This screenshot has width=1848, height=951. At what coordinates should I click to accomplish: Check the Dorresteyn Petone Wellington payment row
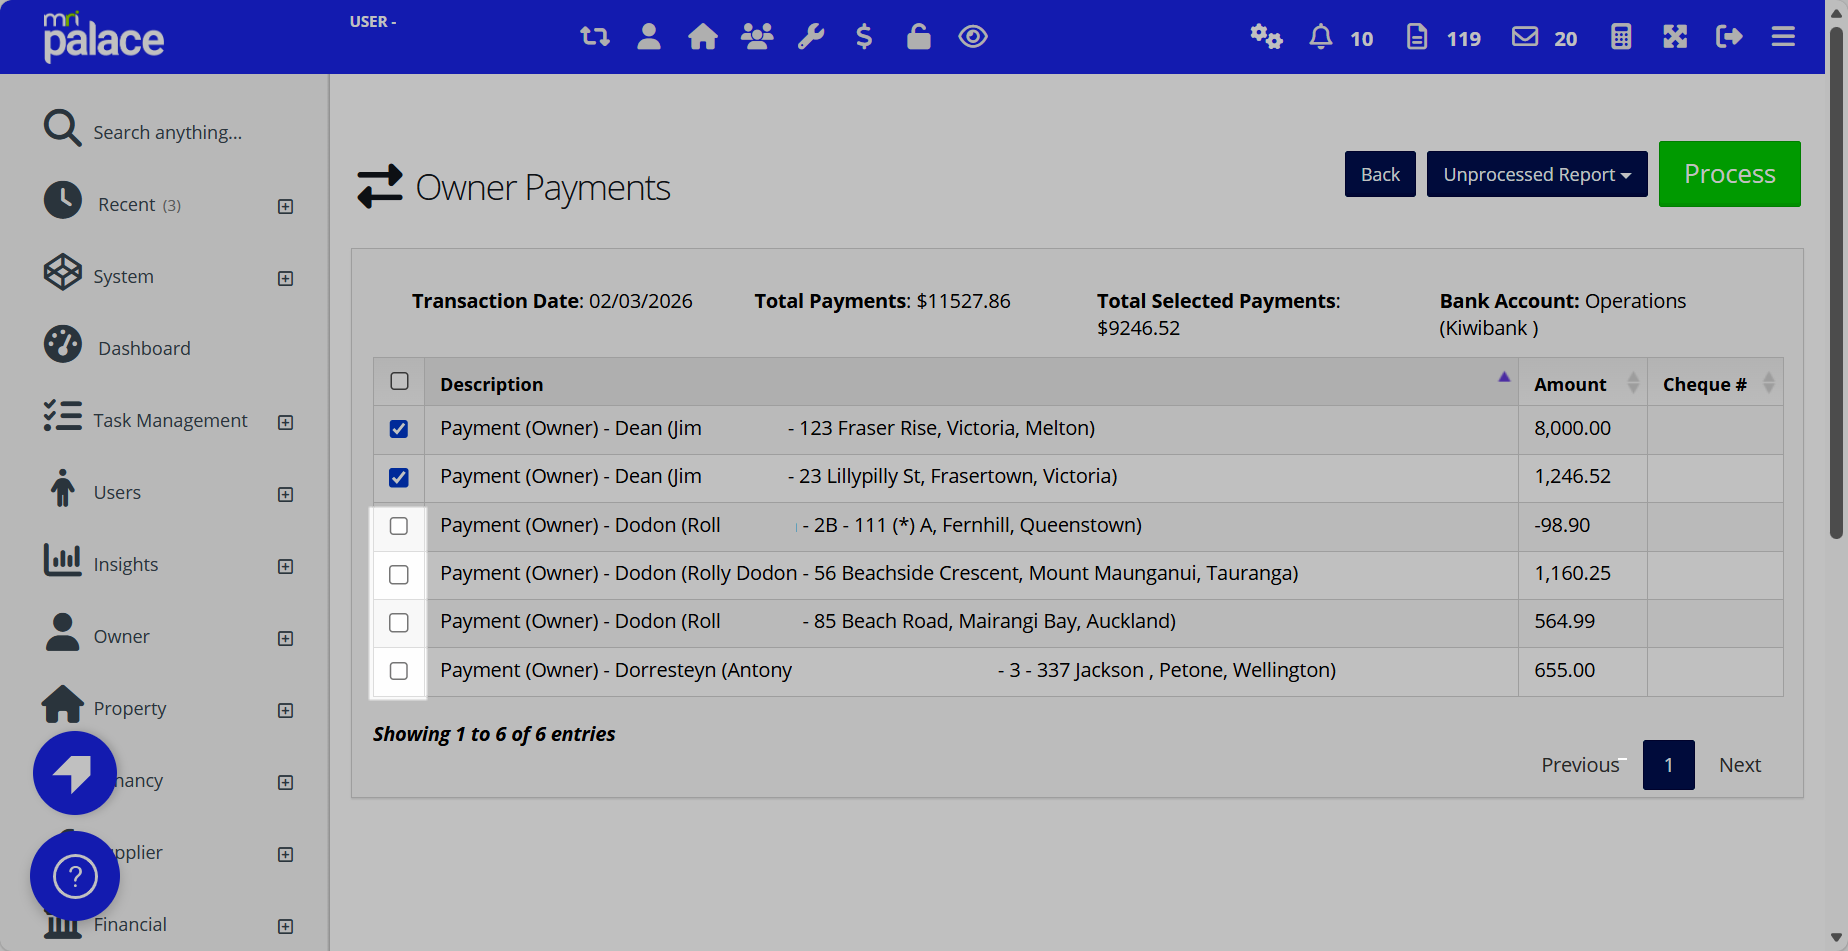(x=399, y=671)
